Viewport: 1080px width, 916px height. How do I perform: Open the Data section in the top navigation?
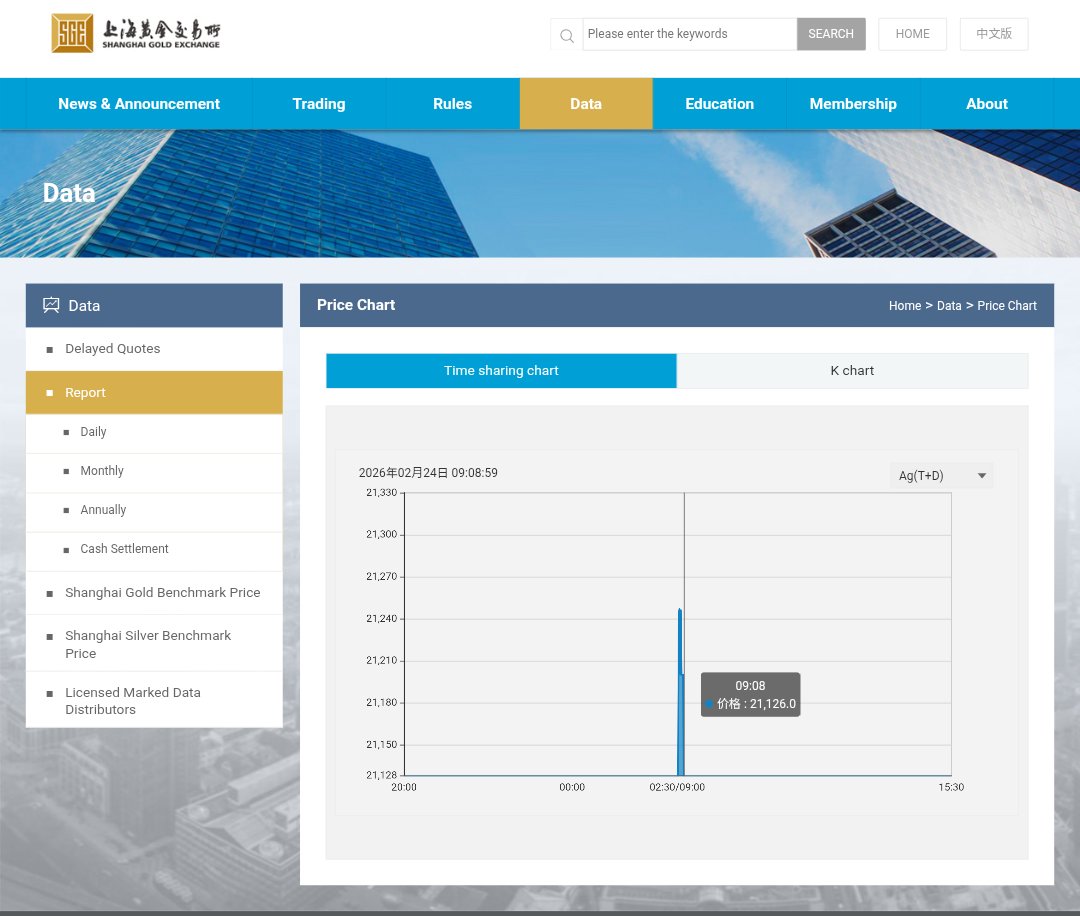(586, 103)
